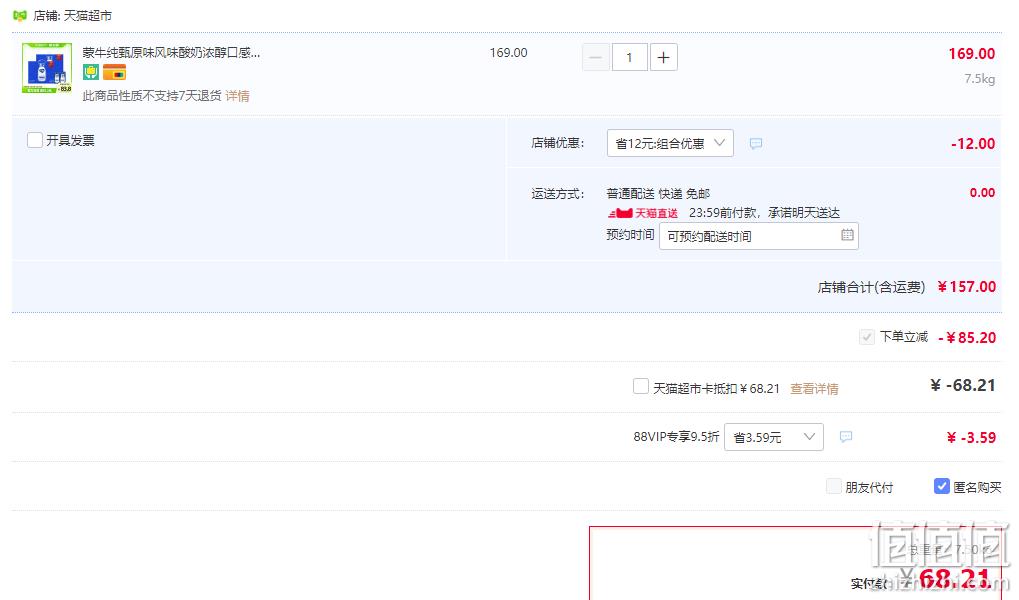Click the ¥ -68.21 card deduction amount
Screen dimensions: 1019x600
pyautogui.click(x=963, y=385)
